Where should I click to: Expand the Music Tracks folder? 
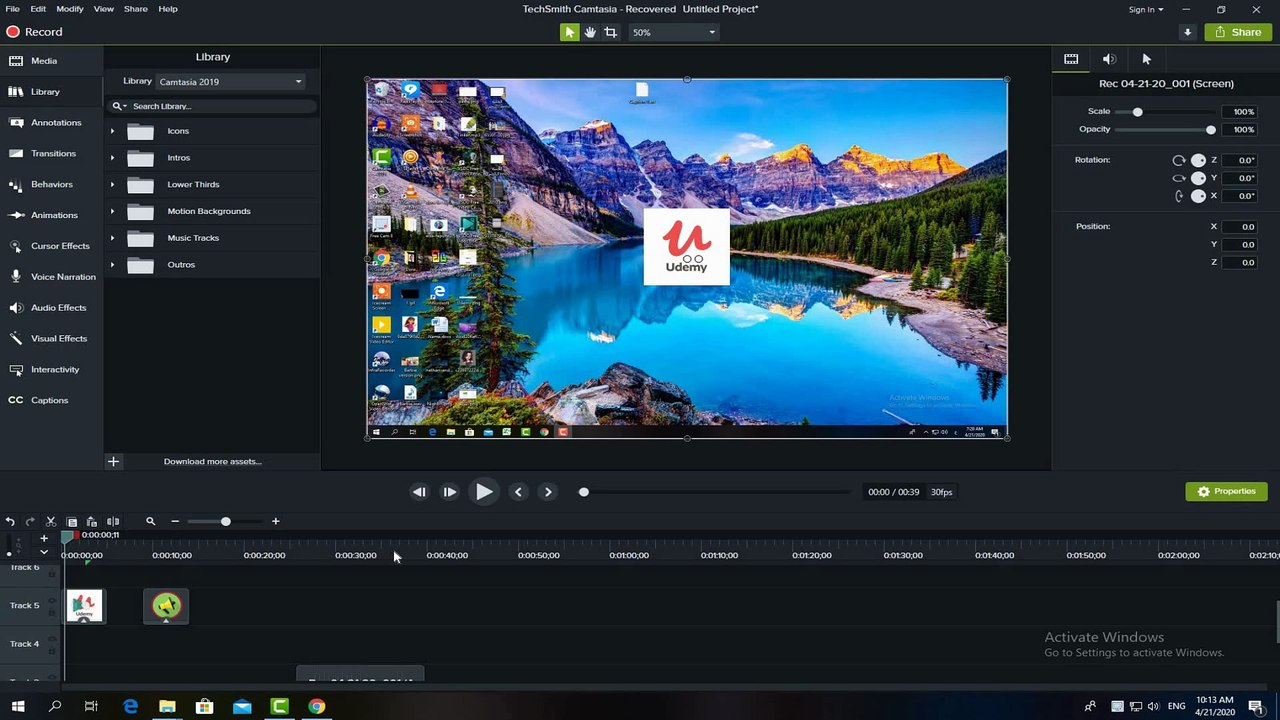pos(112,238)
